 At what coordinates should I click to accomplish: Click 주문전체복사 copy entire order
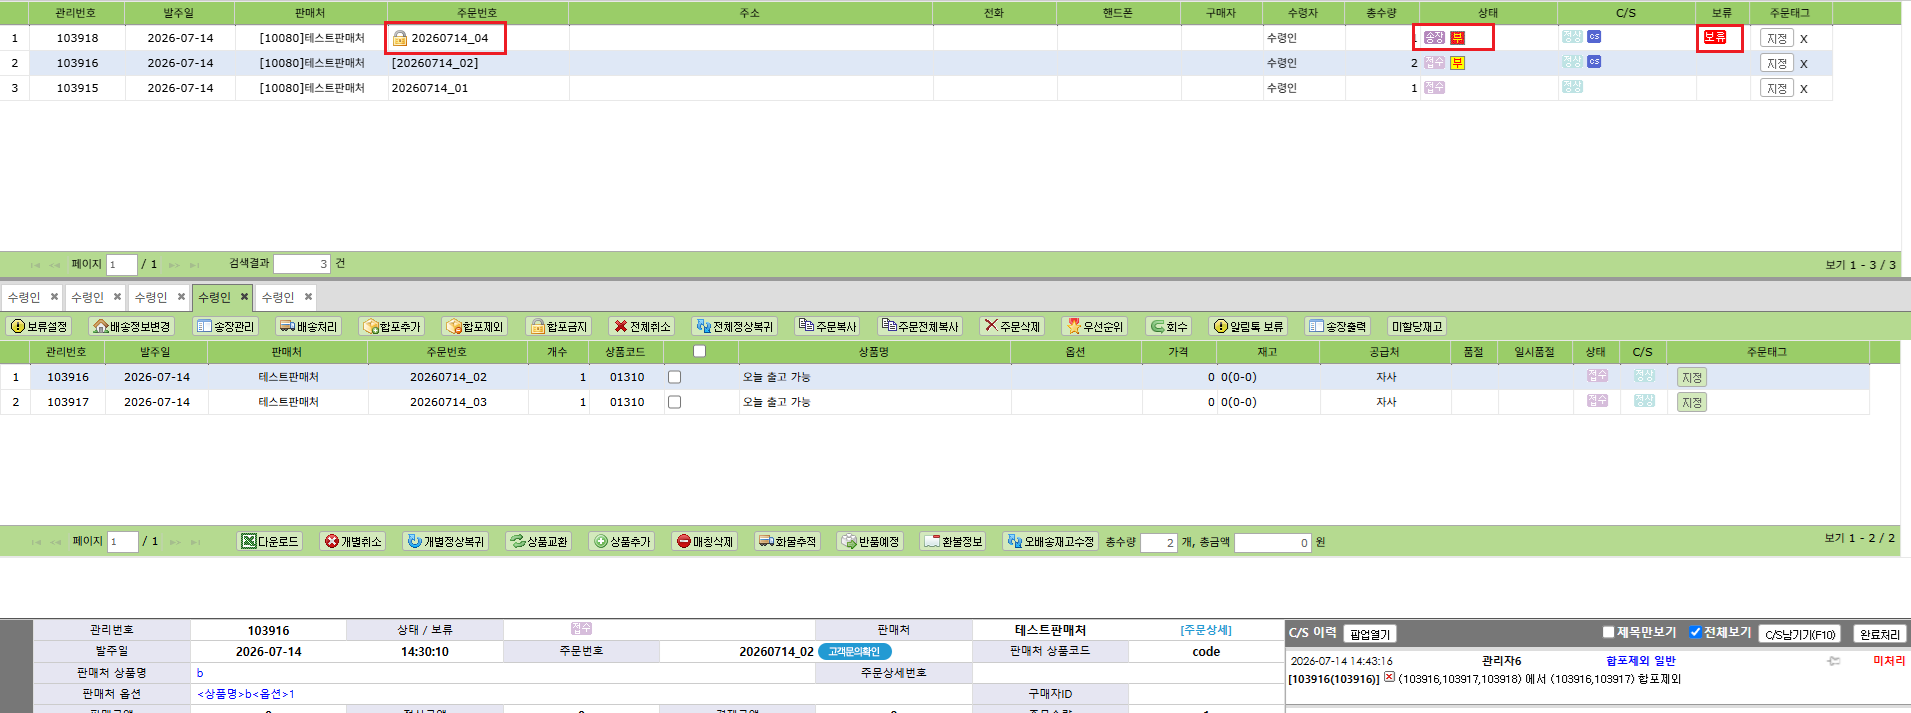[920, 326]
